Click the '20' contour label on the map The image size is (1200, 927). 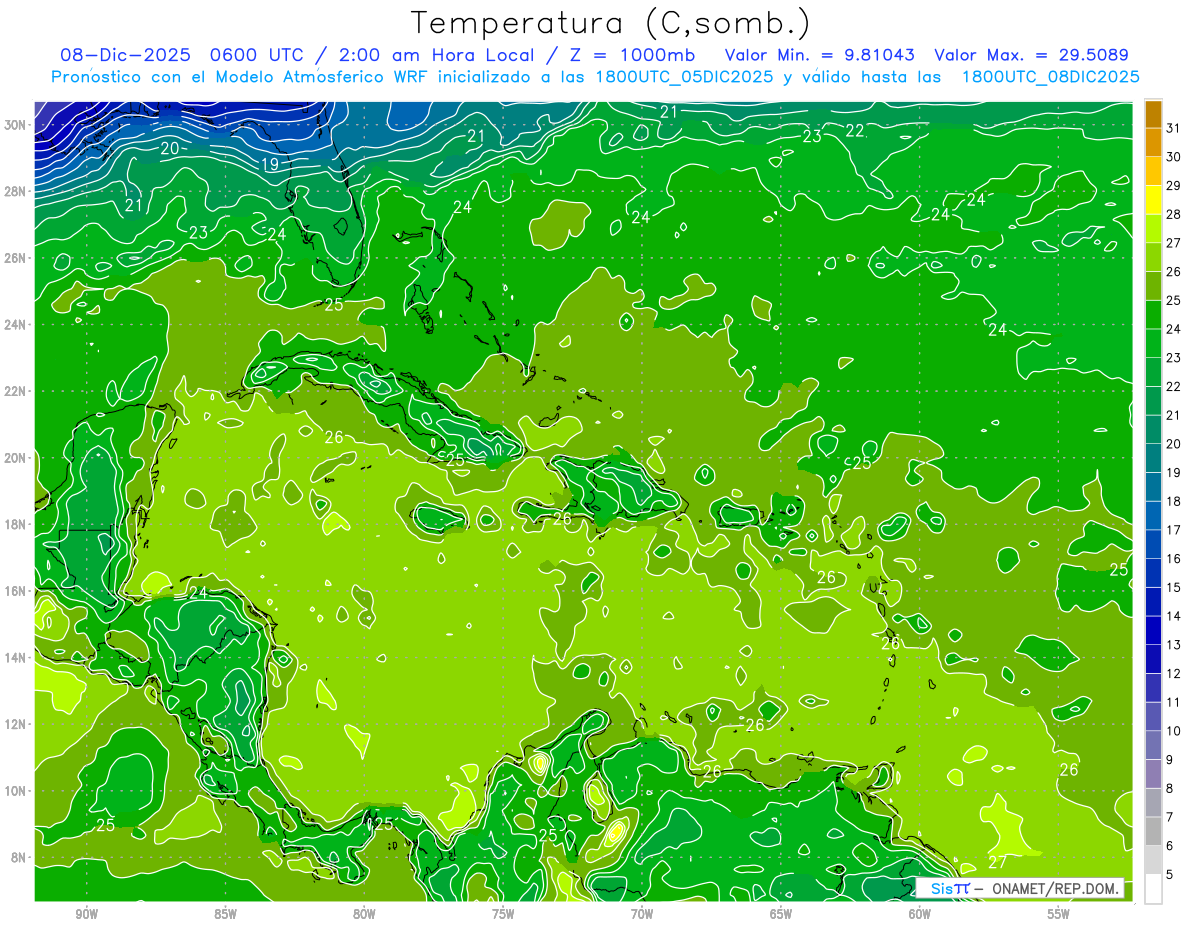(x=170, y=148)
